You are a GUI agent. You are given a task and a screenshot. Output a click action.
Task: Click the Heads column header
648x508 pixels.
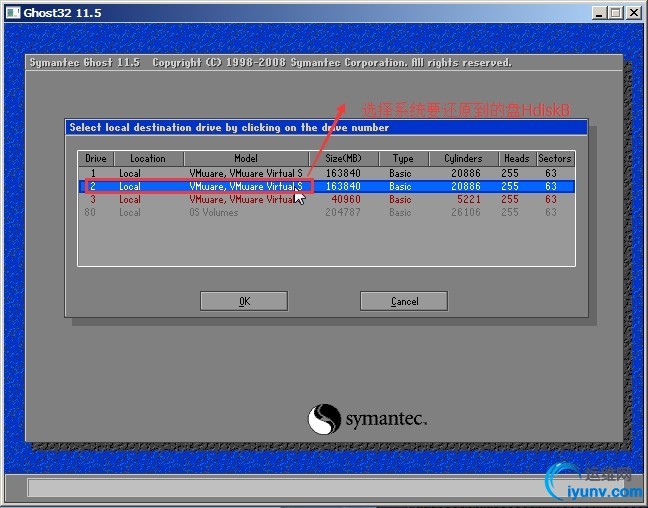click(x=517, y=158)
